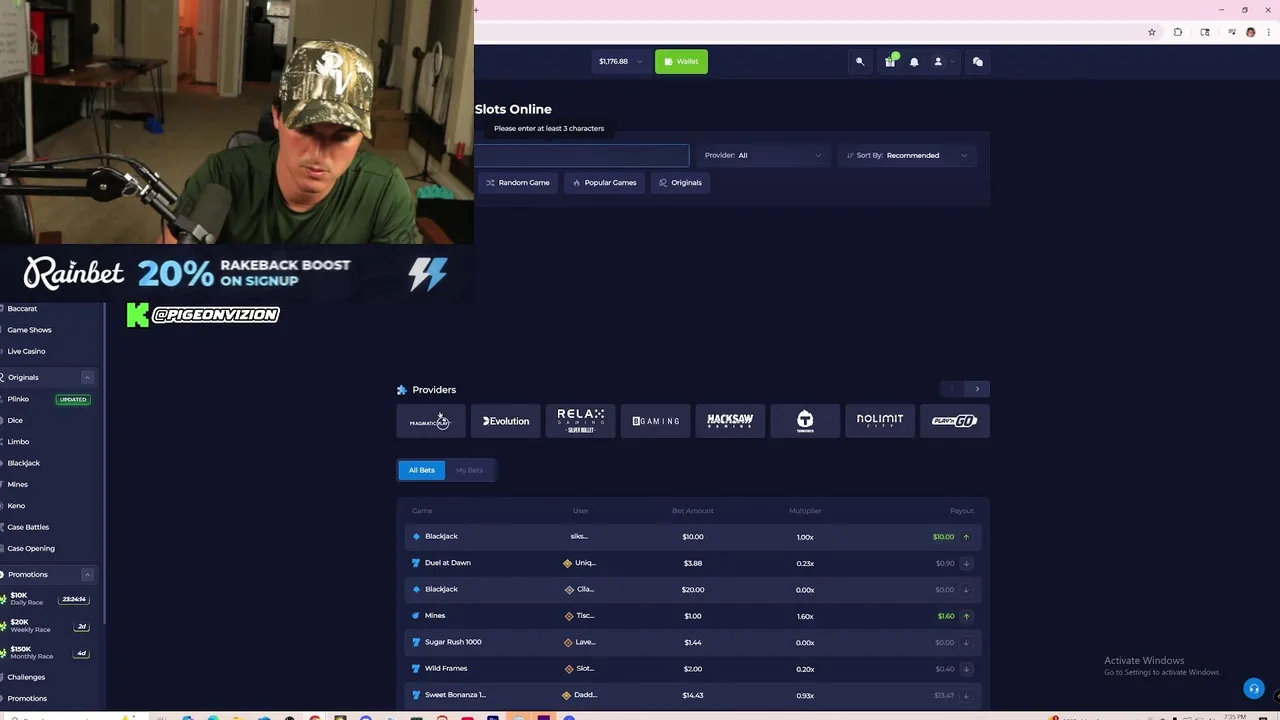Screen dimensions: 1280x720
Task: Open the Provider: All dropdown
Action: click(x=763, y=155)
